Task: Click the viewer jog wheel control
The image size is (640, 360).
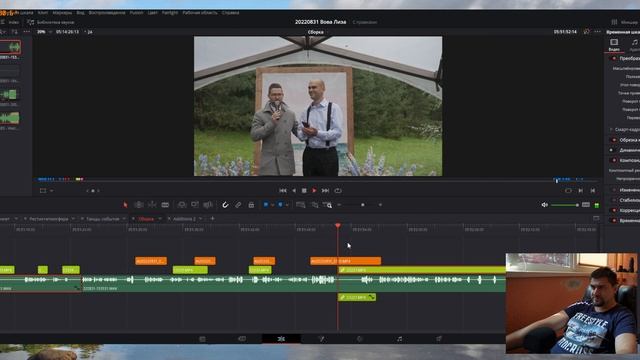Action: [x=93, y=191]
